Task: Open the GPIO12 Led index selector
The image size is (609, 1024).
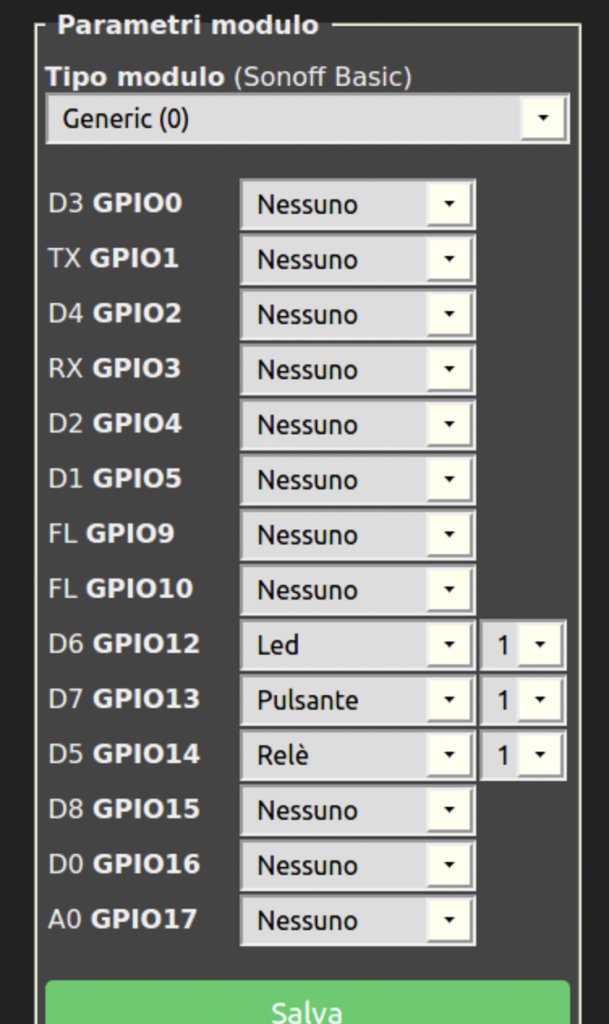Action: click(522, 645)
